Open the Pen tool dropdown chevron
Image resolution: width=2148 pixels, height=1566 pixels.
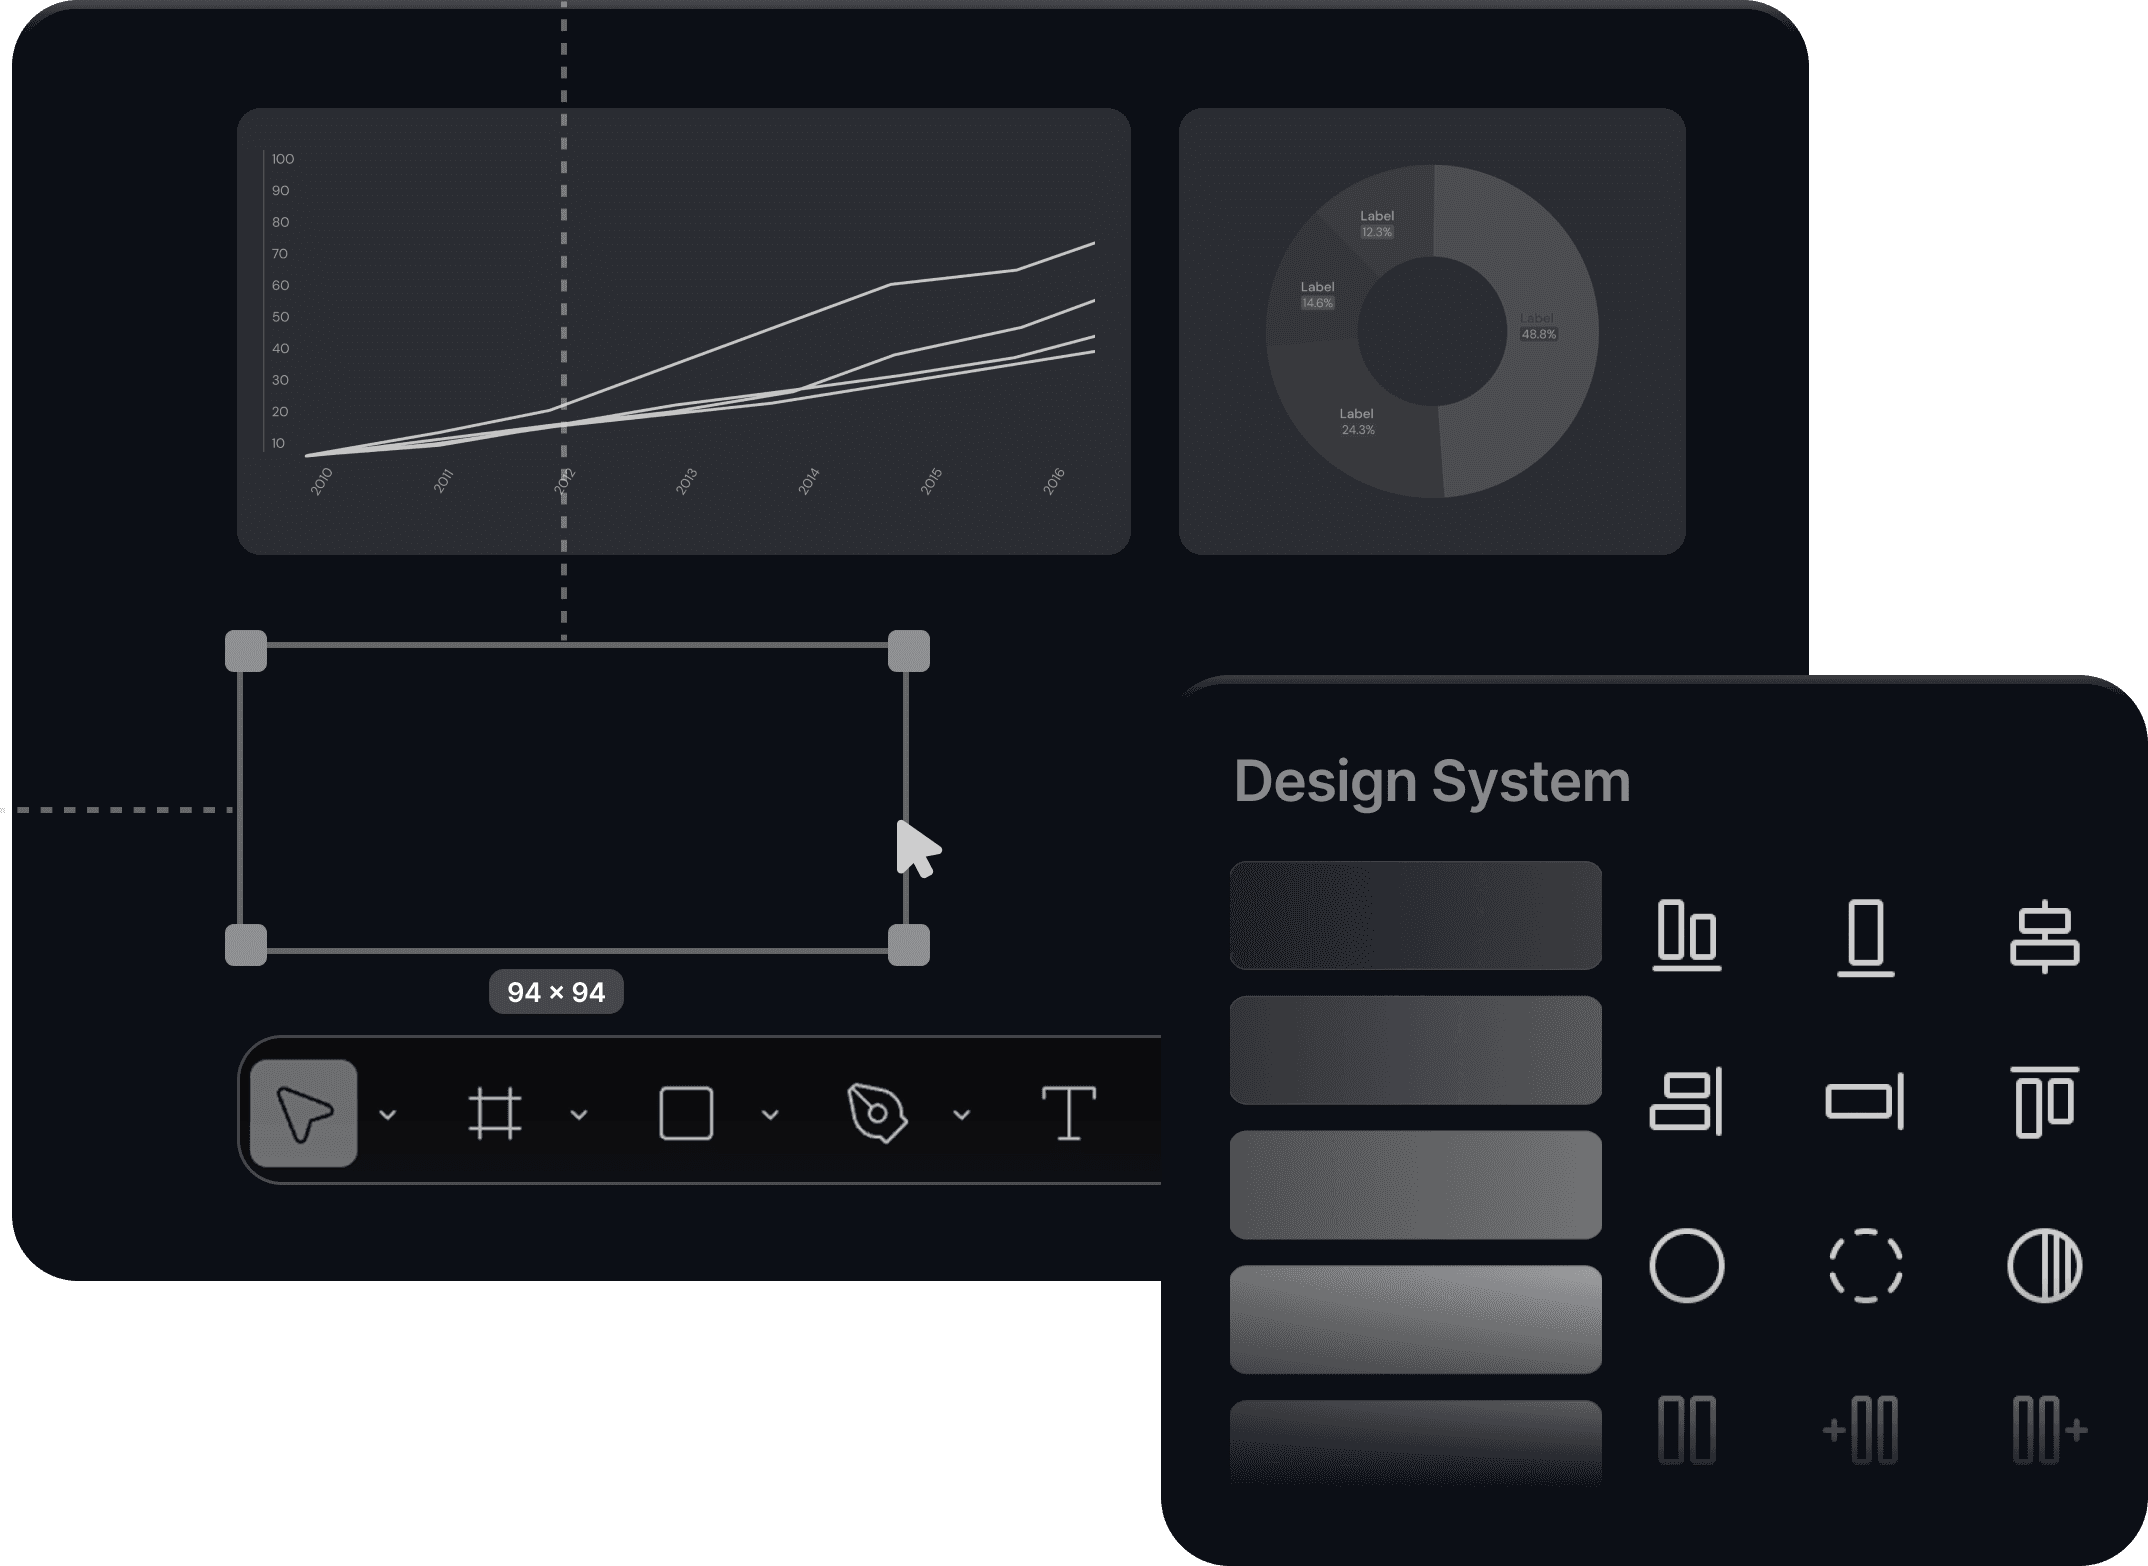click(x=961, y=1114)
